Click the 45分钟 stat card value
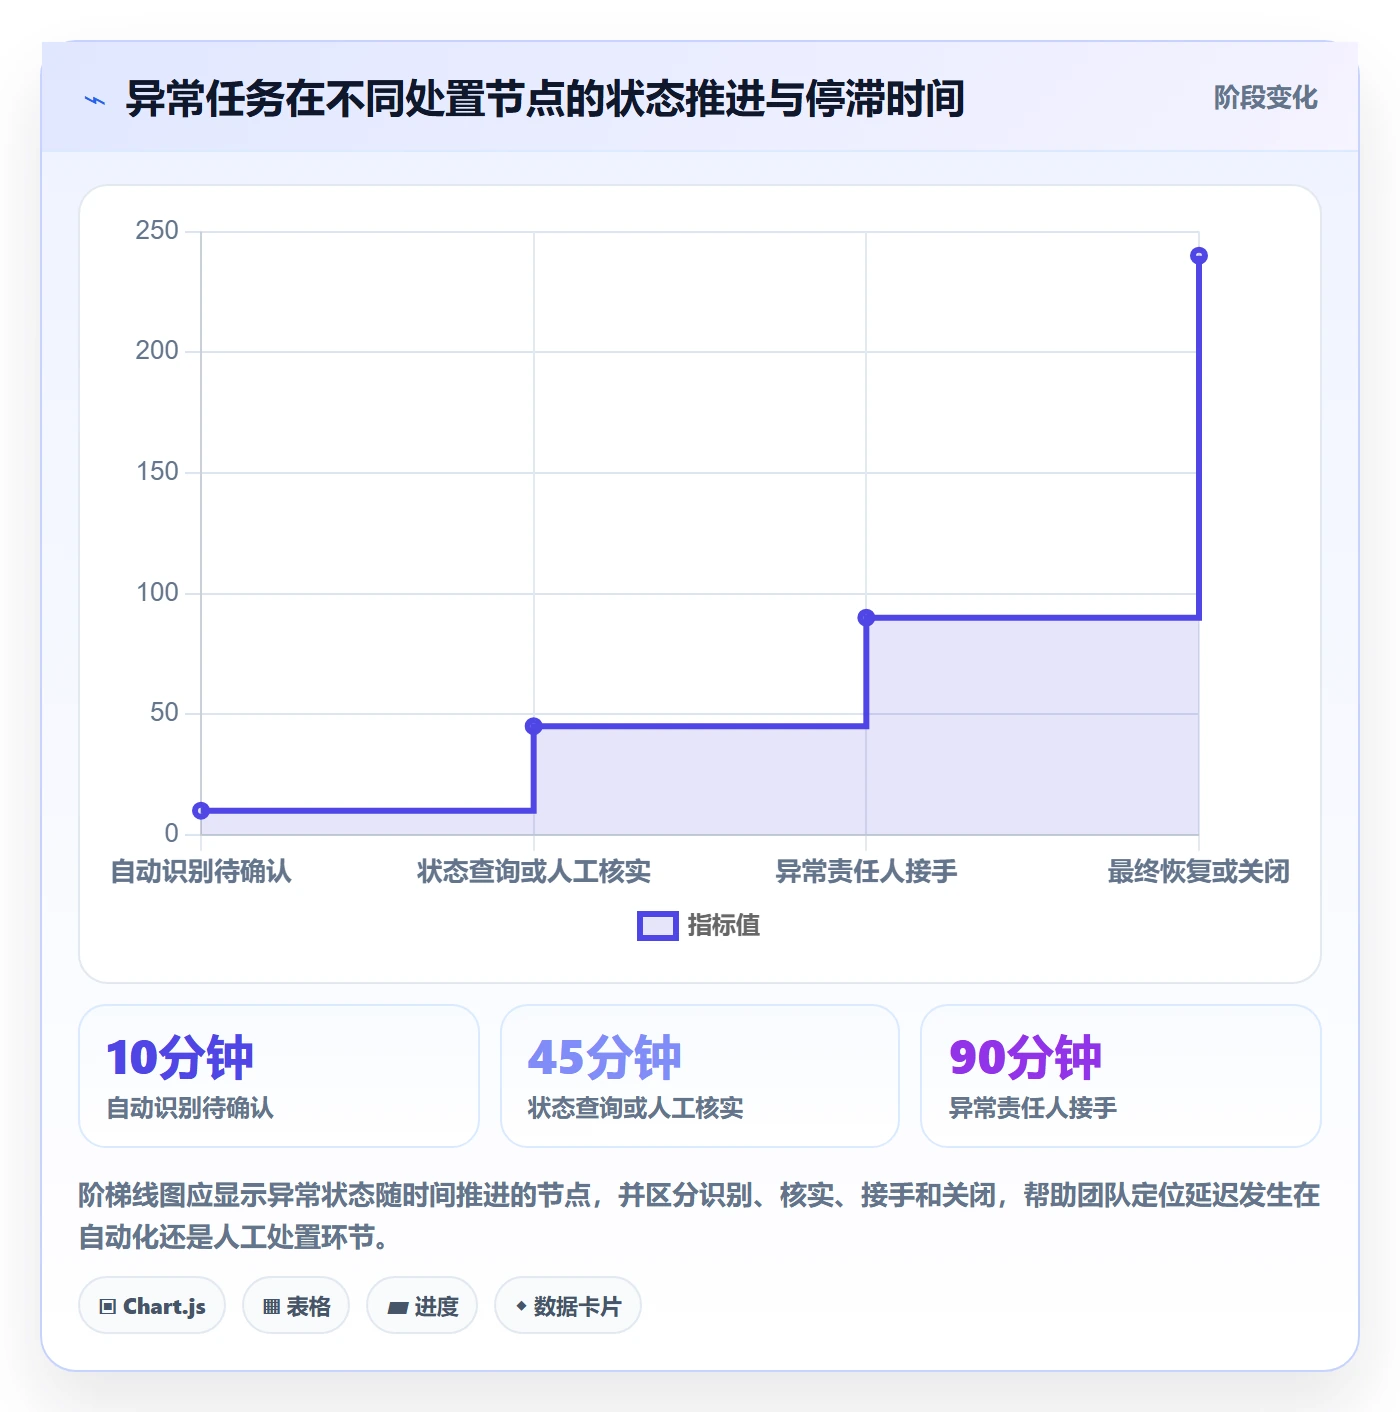The height and width of the screenshot is (1412, 1400). (604, 1058)
